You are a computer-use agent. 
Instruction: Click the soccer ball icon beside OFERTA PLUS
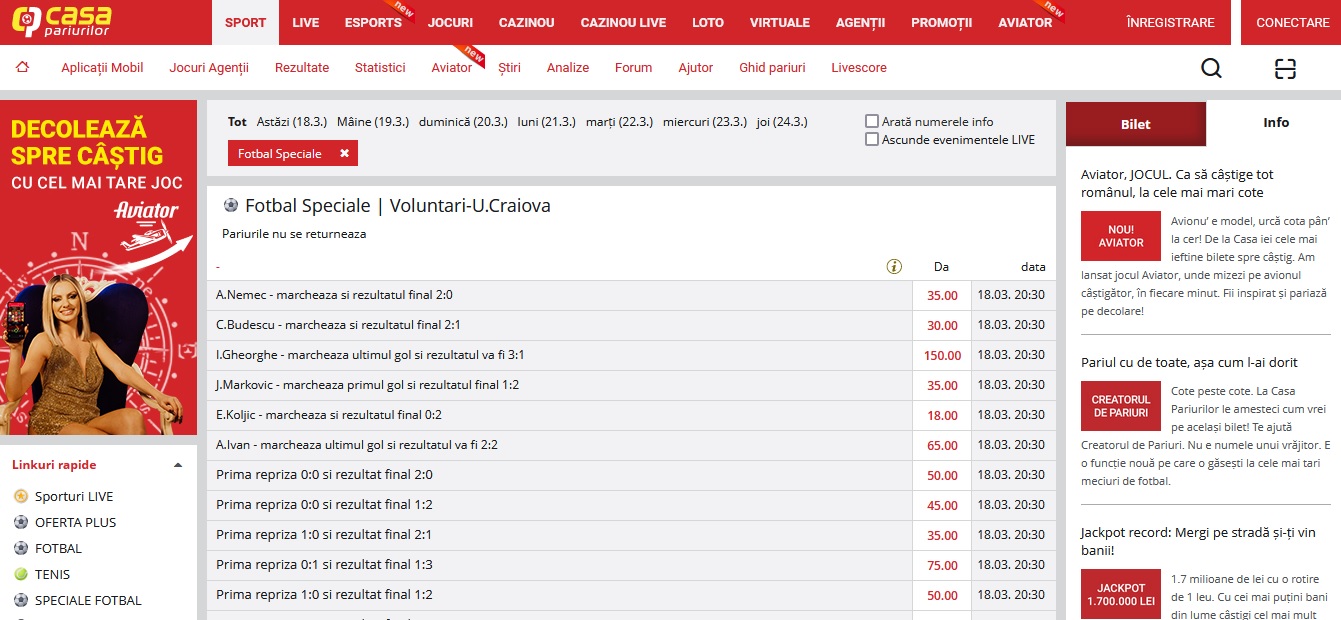tap(21, 522)
